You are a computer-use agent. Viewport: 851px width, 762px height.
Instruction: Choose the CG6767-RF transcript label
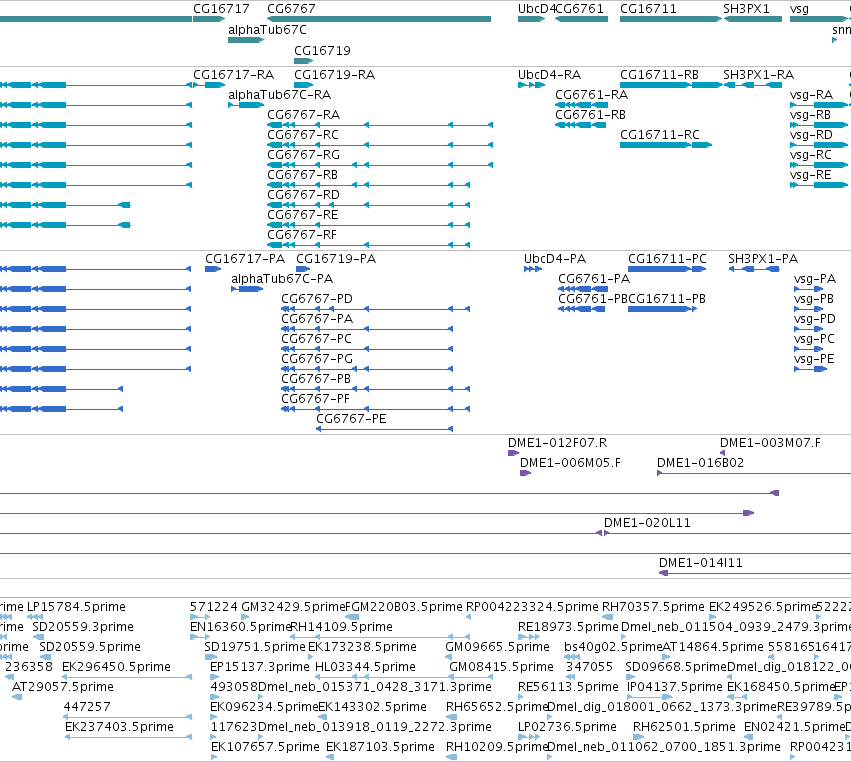coord(302,236)
